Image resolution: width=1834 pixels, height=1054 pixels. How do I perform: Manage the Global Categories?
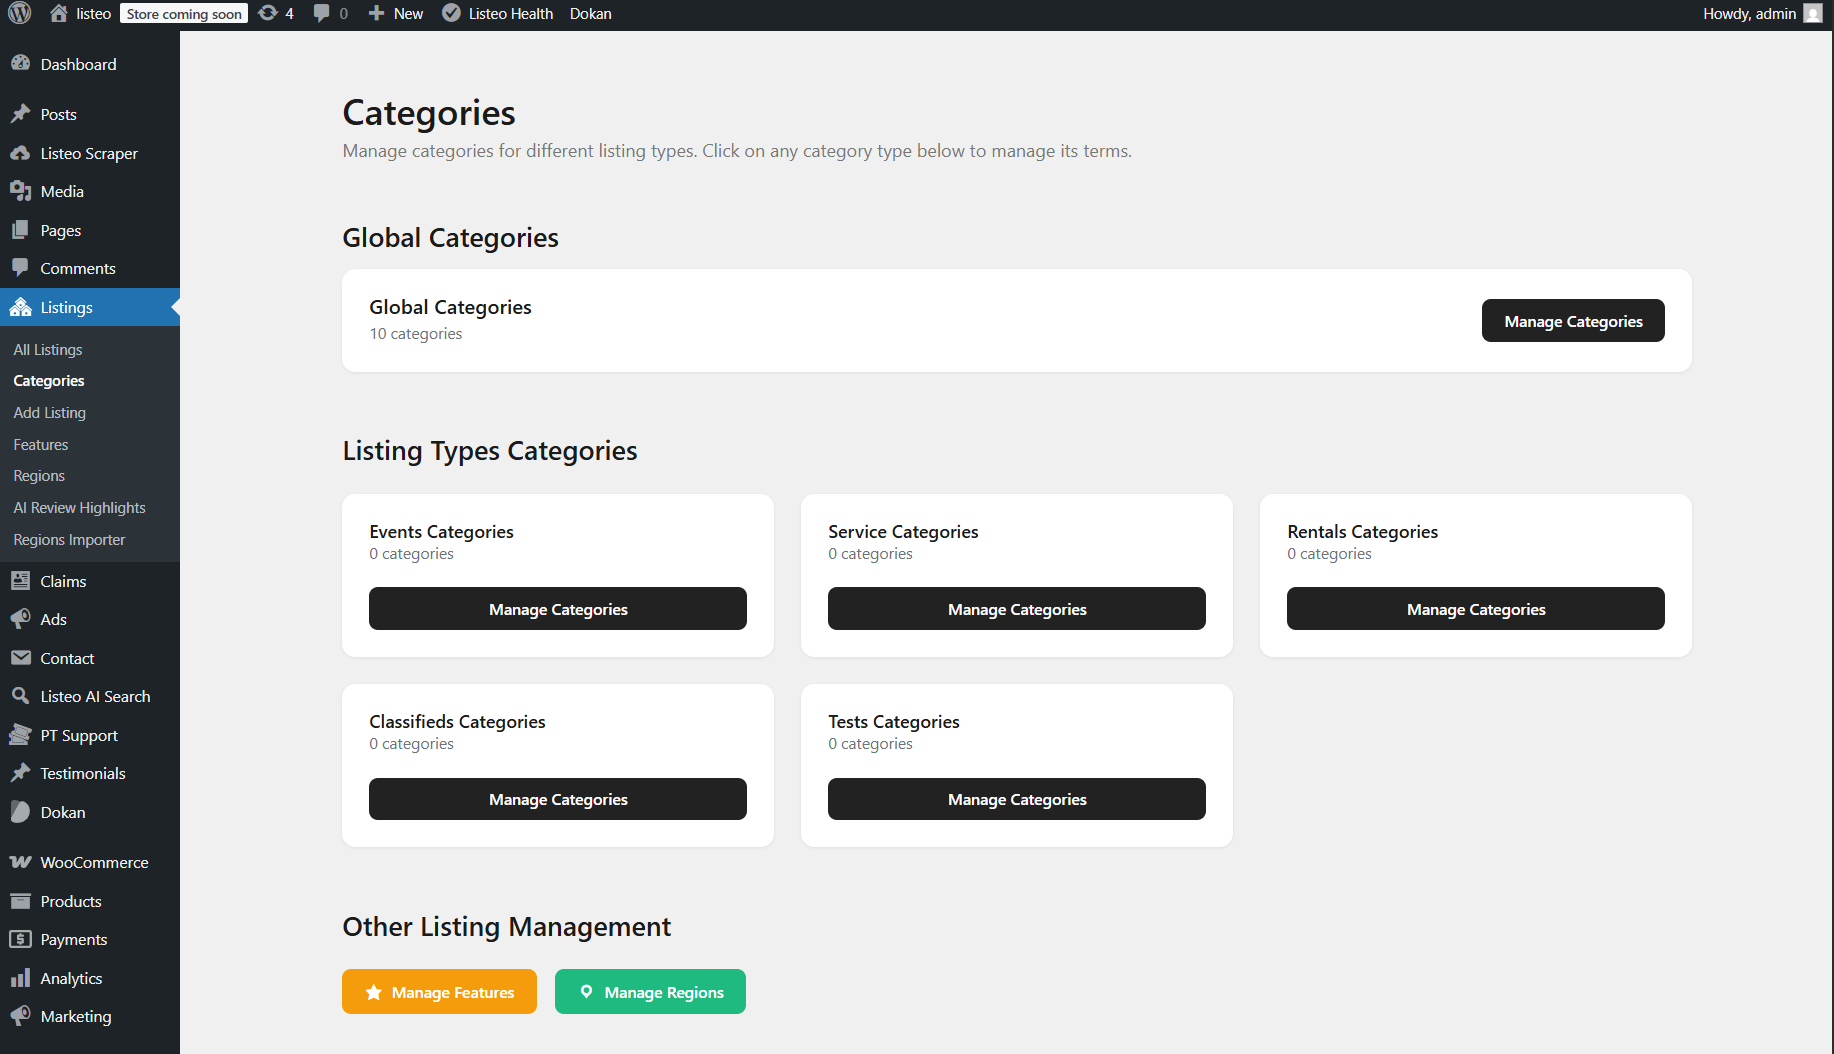[1572, 321]
